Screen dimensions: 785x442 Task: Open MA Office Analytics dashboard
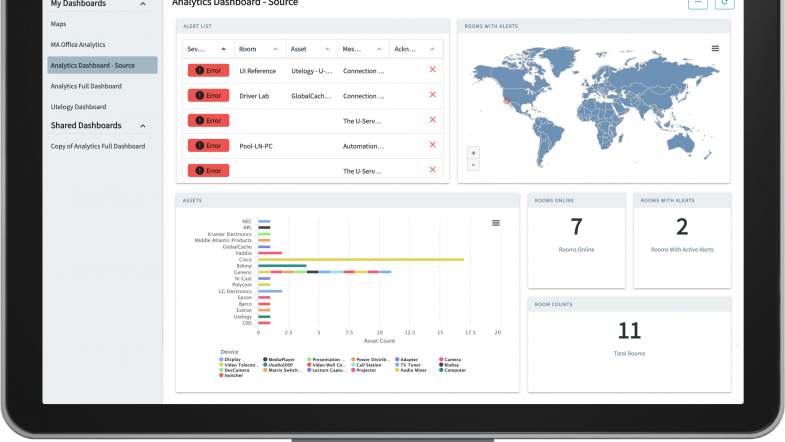(78, 45)
